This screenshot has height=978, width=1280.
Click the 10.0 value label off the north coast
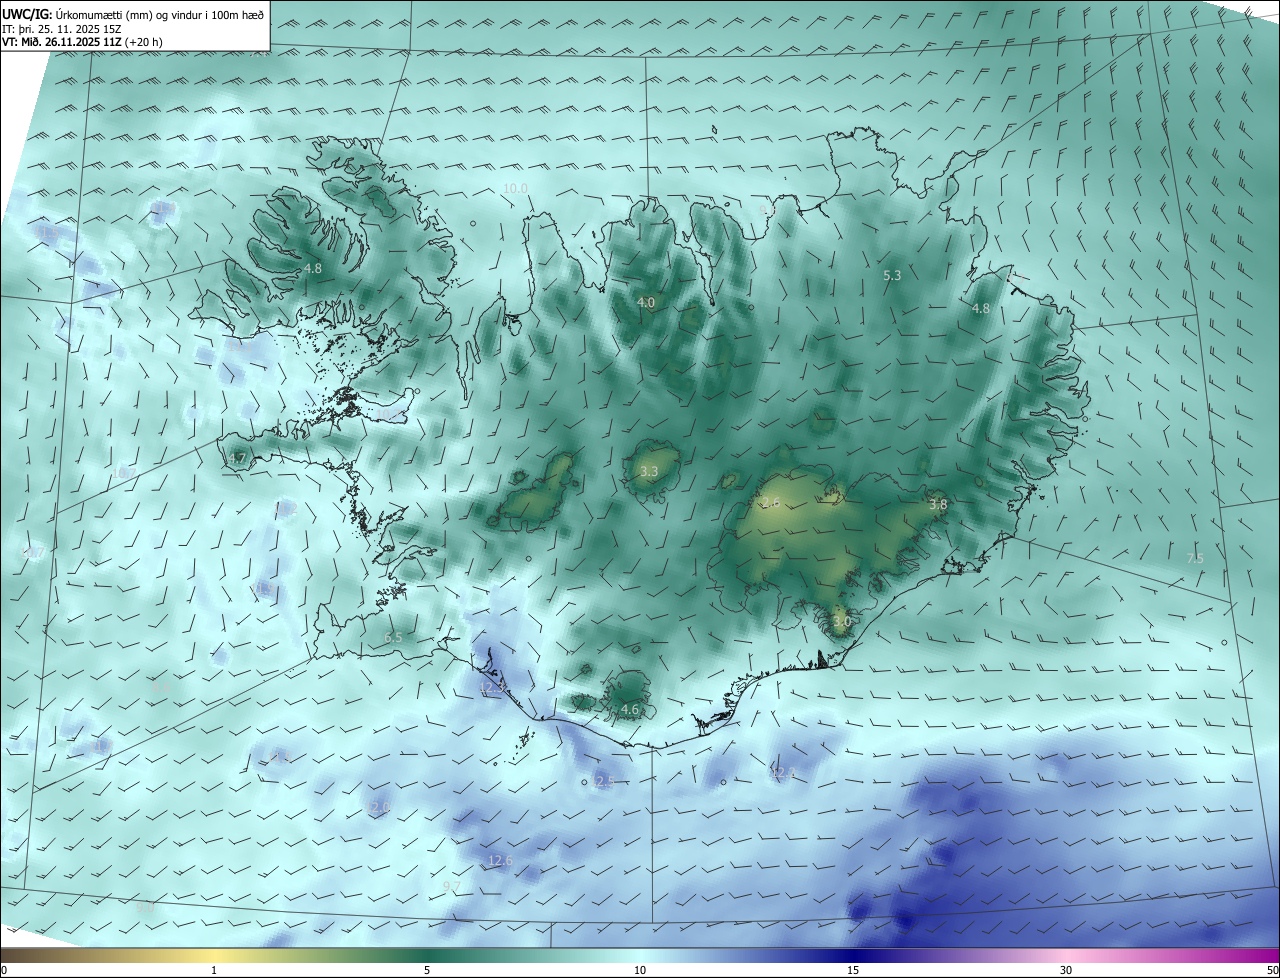tap(515, 188)
